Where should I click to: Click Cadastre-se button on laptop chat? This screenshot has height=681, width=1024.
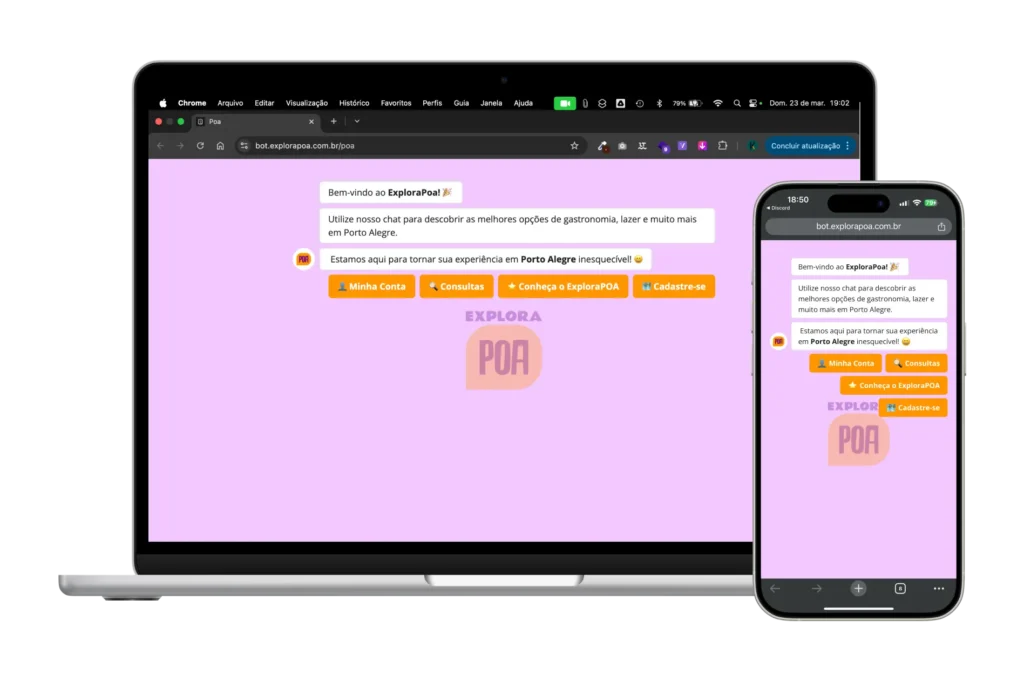(674, 287)
